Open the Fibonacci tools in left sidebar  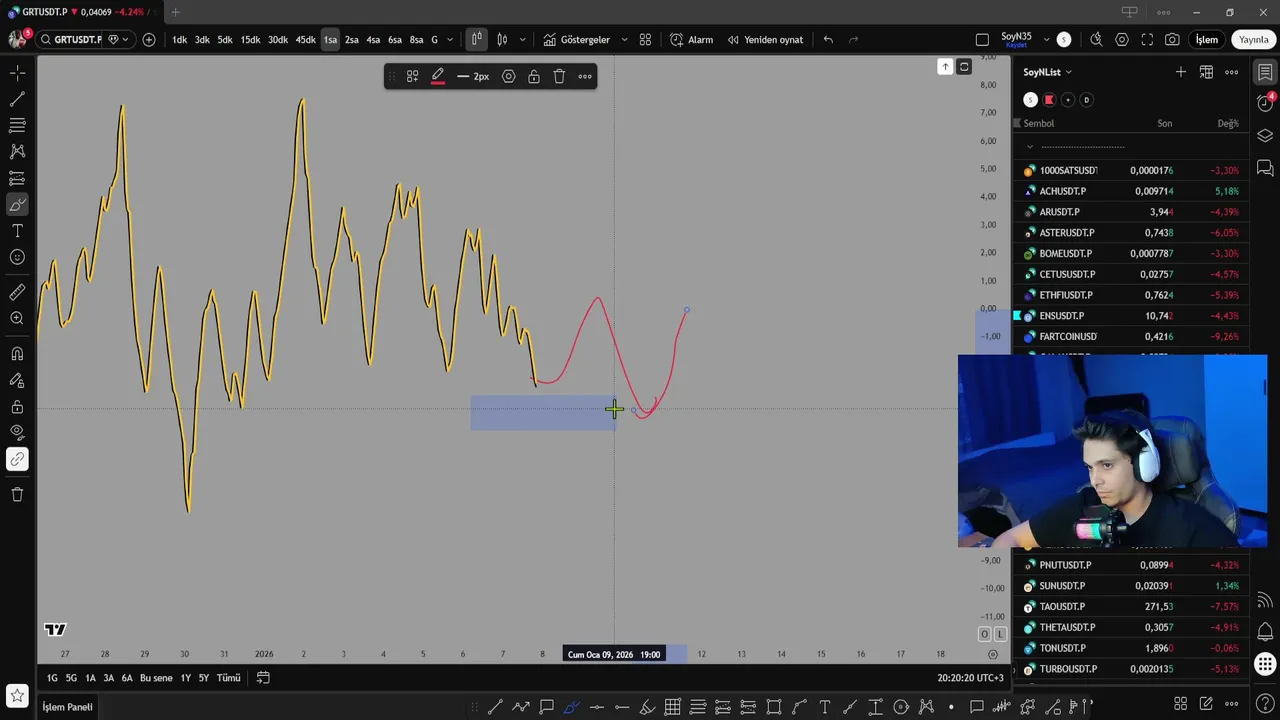point(17,126)
